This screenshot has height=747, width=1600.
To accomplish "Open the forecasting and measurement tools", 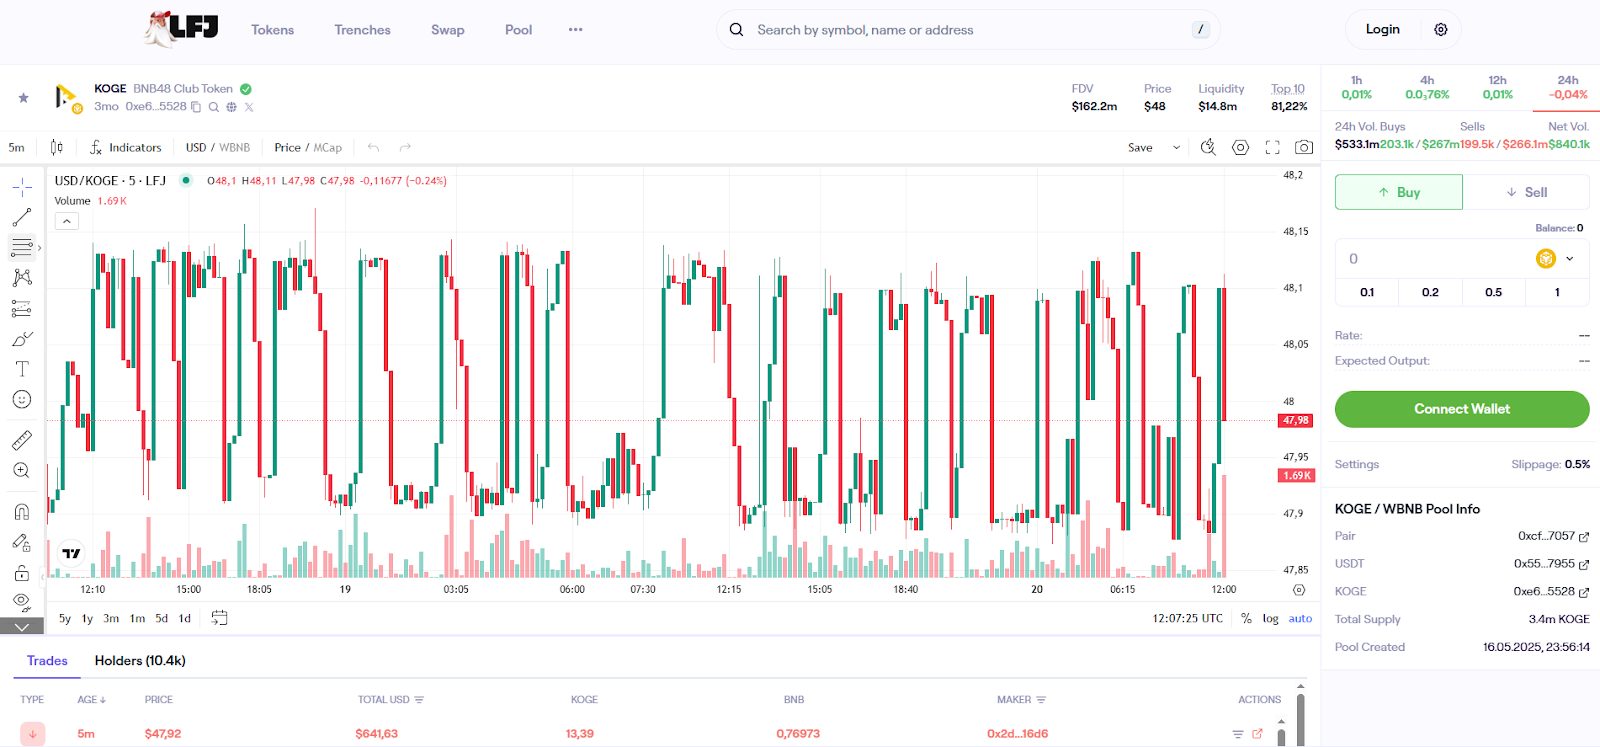I will point(22,308).
